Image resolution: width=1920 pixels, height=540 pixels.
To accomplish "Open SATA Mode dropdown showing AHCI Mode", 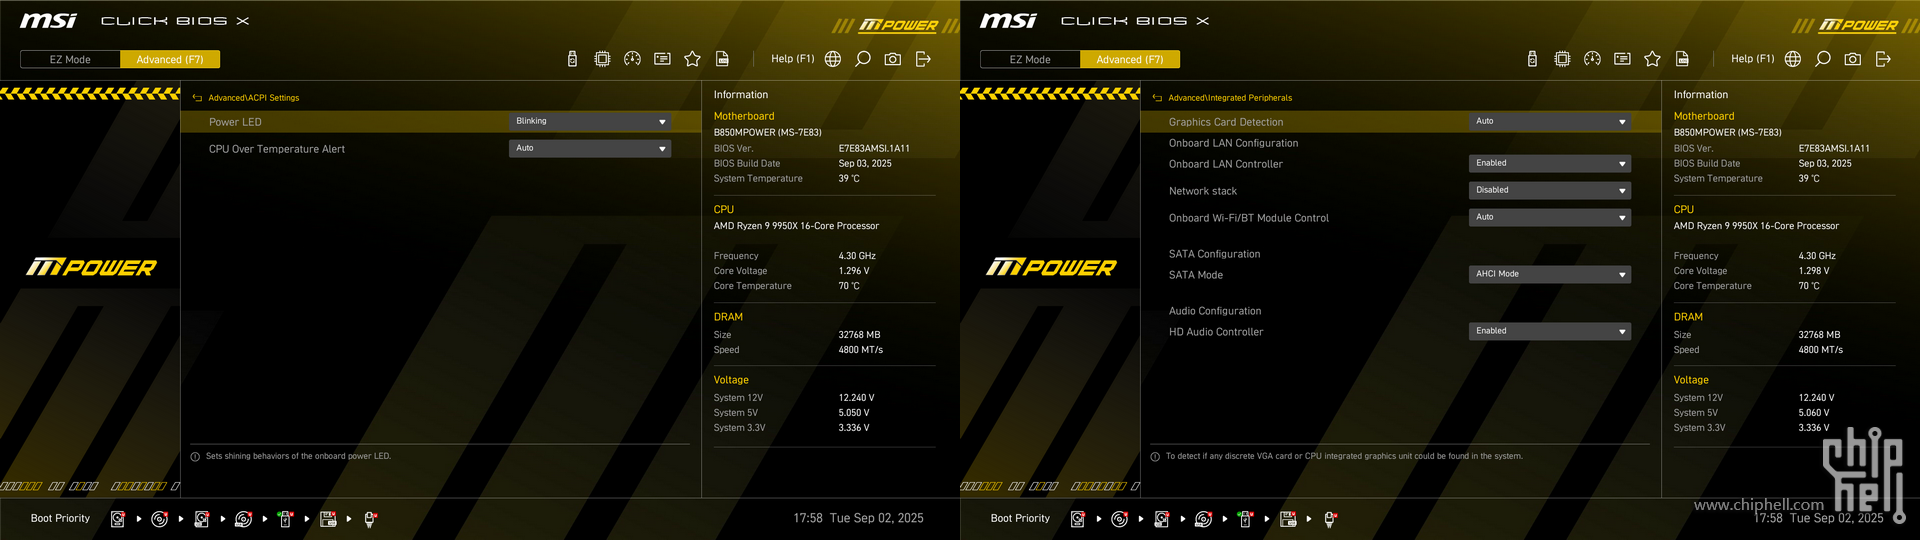I will coord(1550,275).
